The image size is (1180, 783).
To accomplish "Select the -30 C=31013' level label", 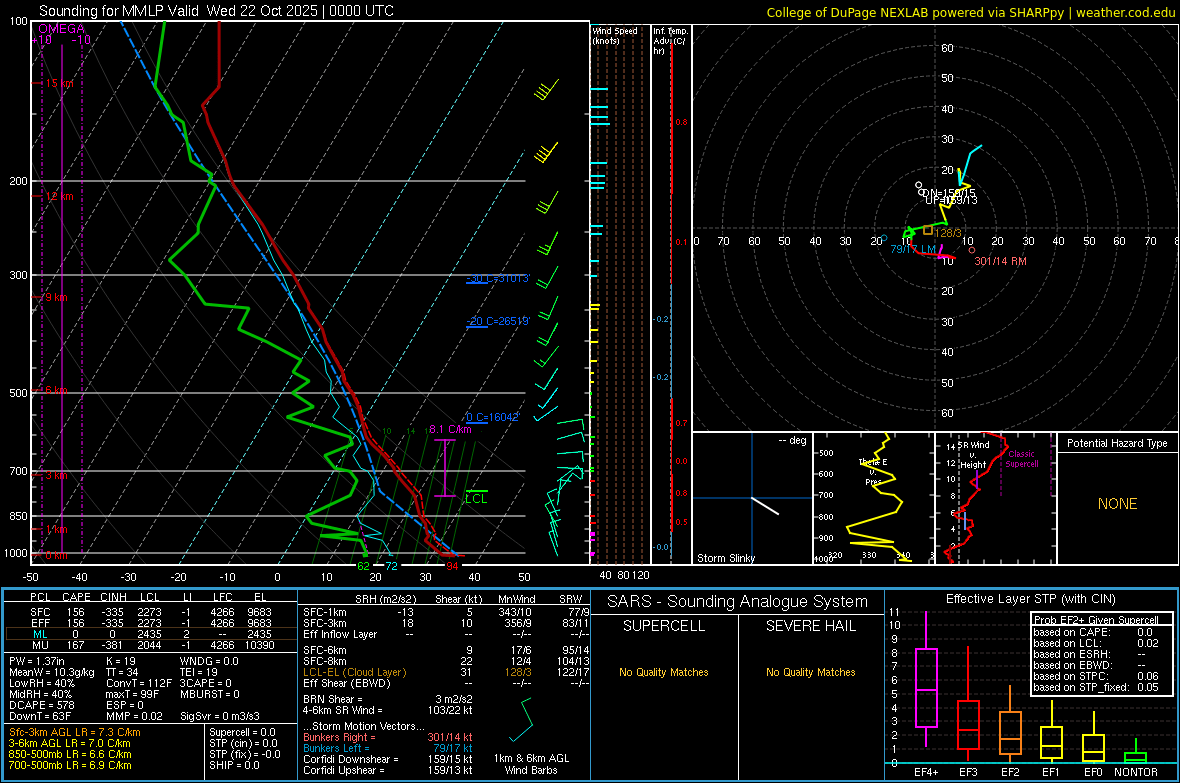I will point(498,279).
